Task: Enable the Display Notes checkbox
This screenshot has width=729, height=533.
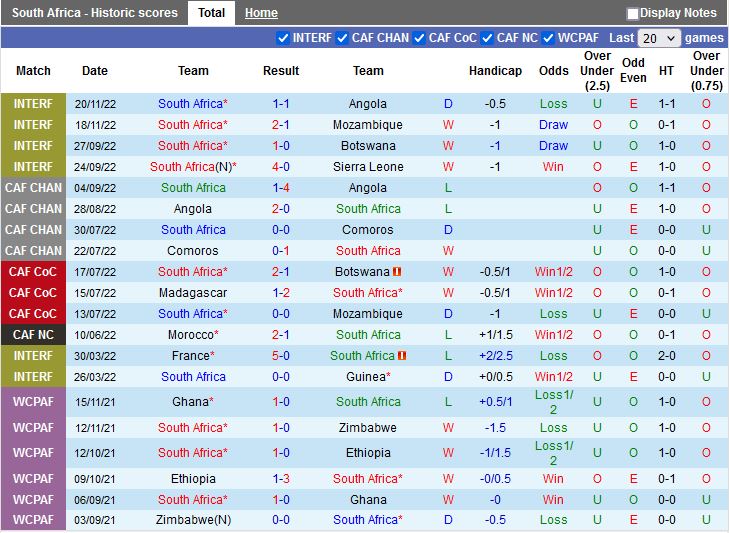Action: pyautogui.click(x=633, y=14)
